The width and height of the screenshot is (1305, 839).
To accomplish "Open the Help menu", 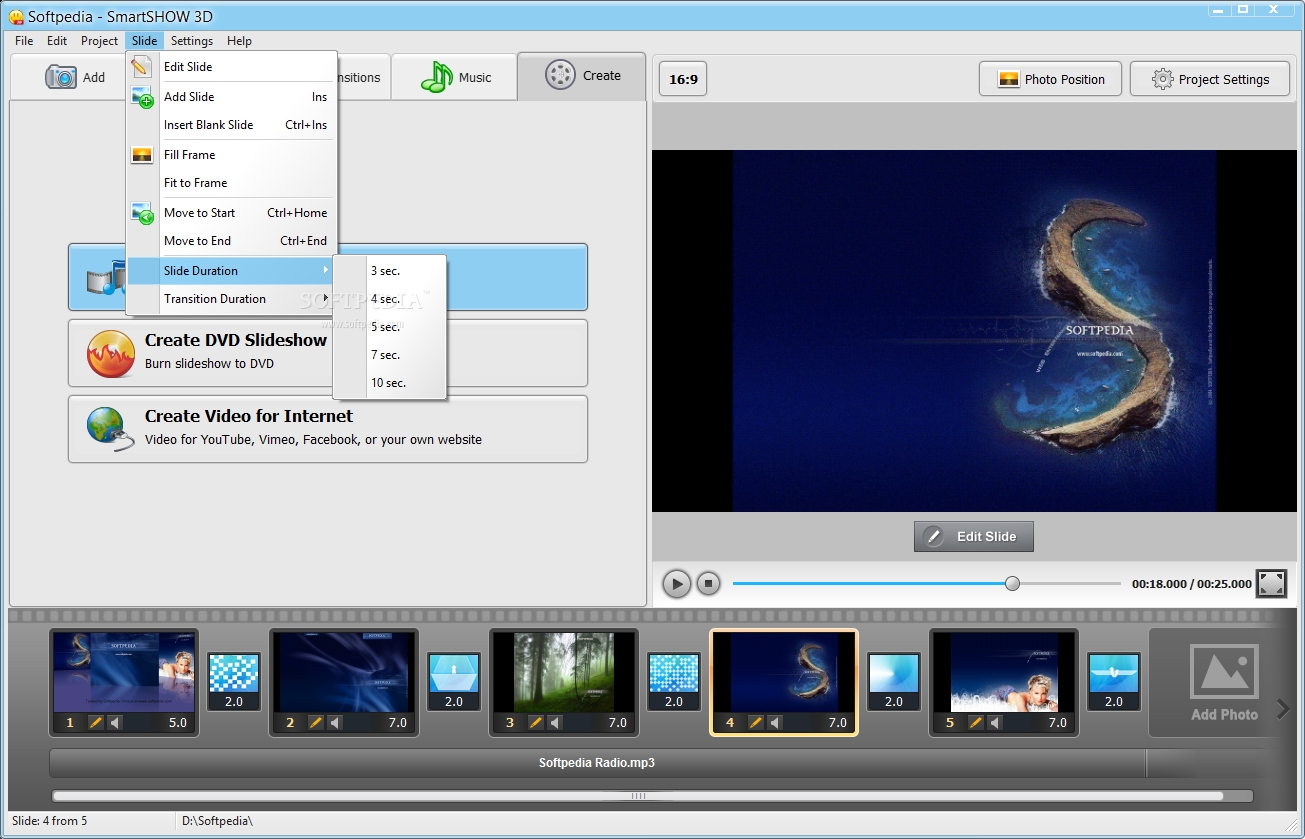I will [239, 41].
